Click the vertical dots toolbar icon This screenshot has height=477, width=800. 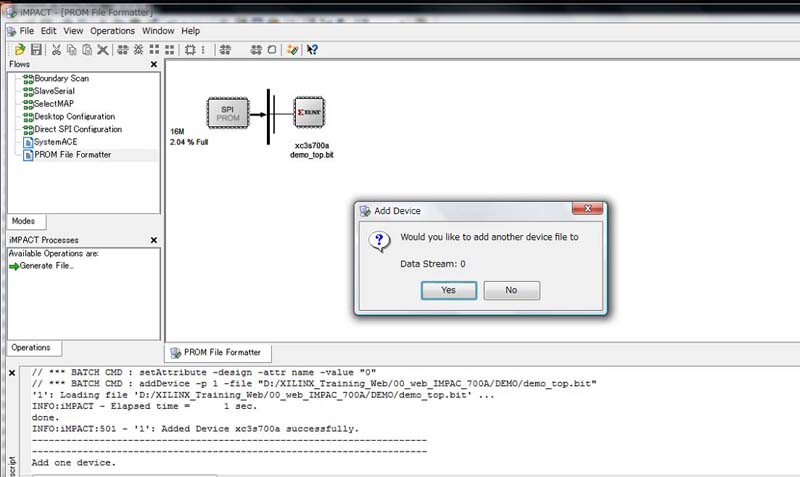[x=203, y=49]
